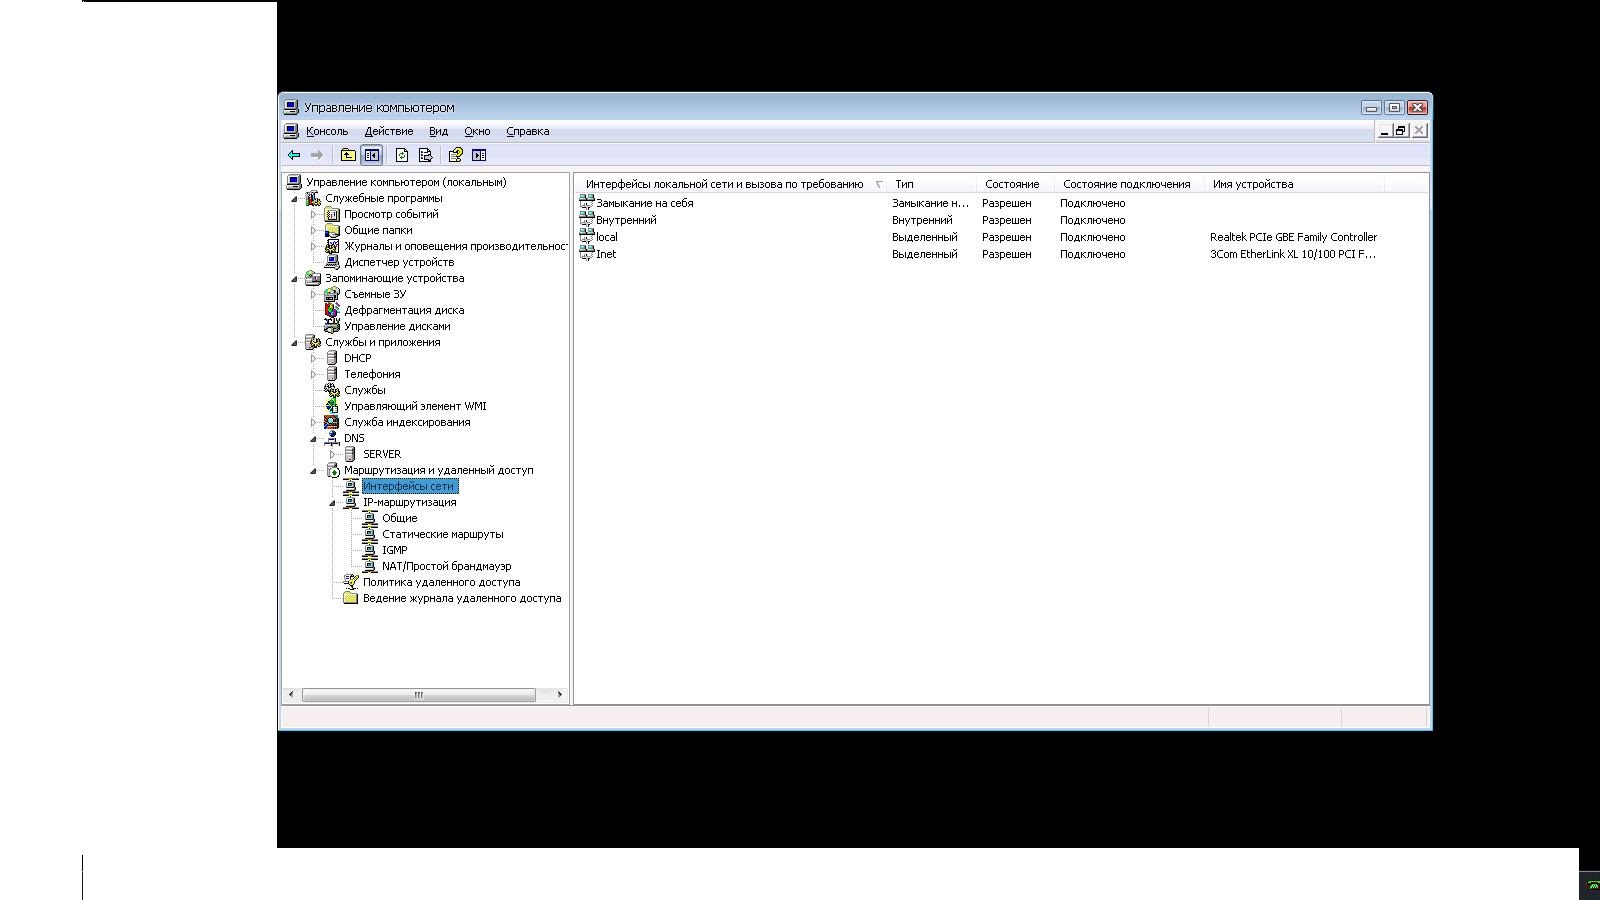Collapse the IP-маршрутизация tree node
Viewport: 1600px width, 900px height.
click(x=333, y=503)
